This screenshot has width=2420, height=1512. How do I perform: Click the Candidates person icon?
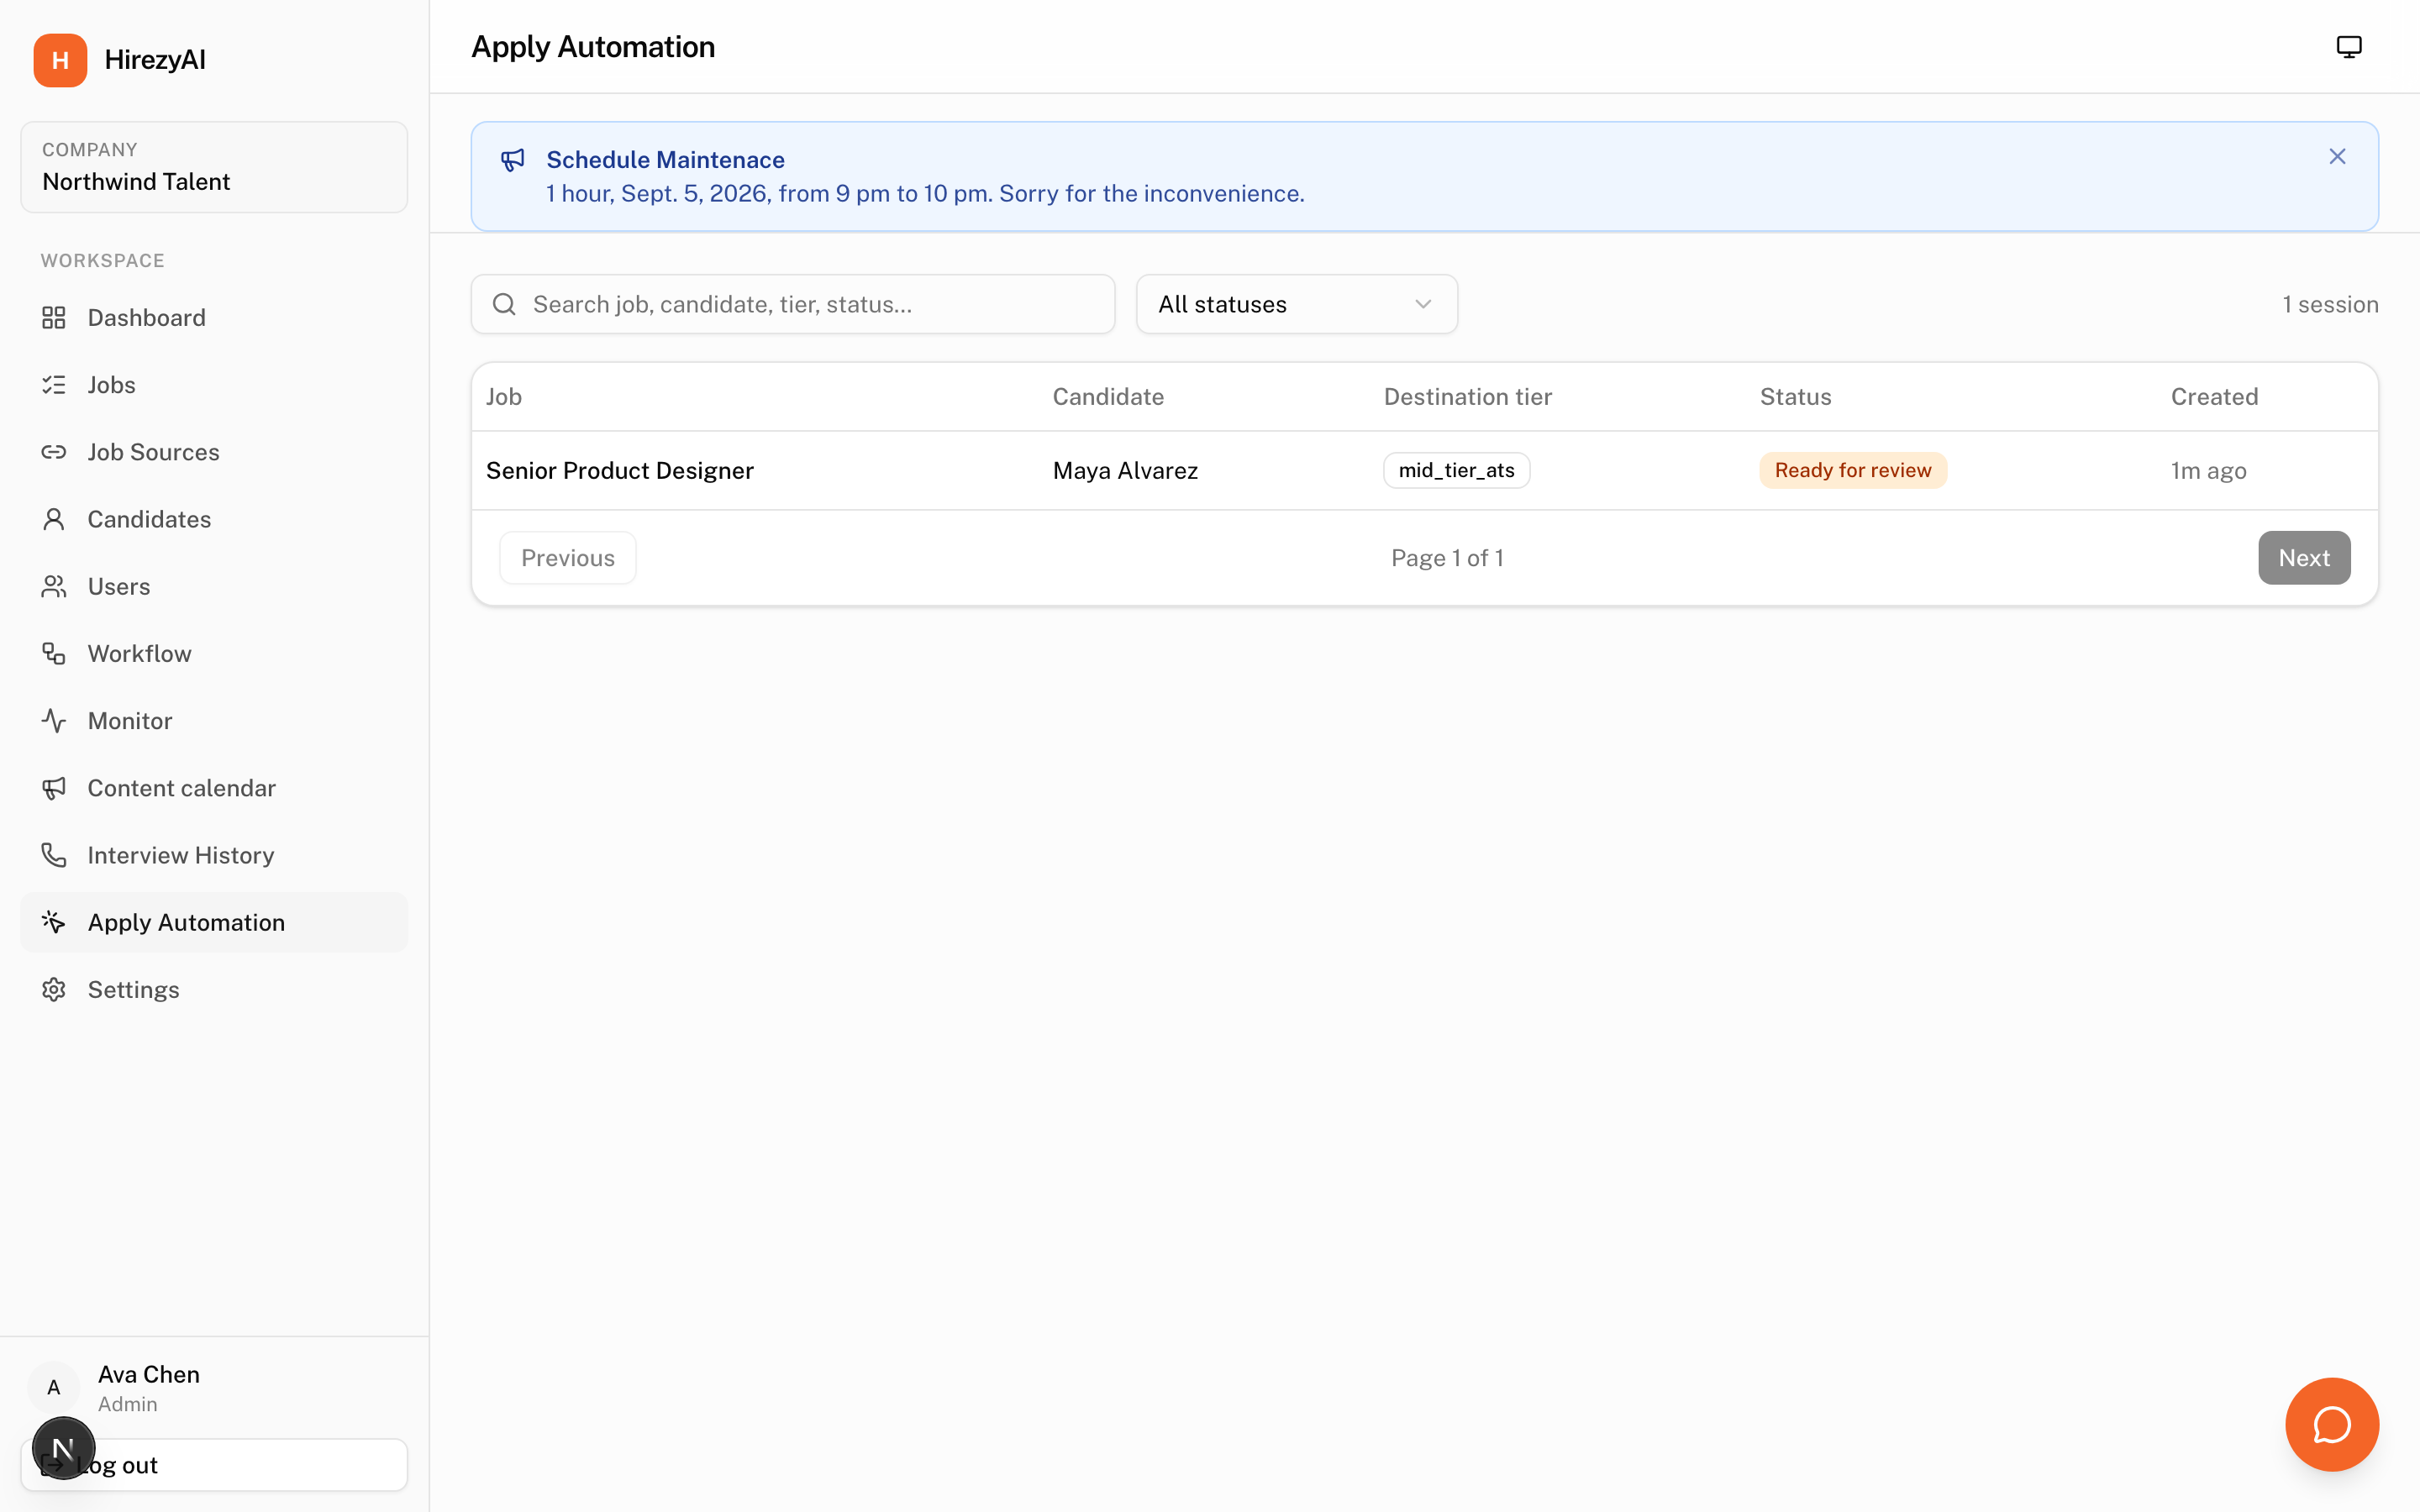pos(54,519)
